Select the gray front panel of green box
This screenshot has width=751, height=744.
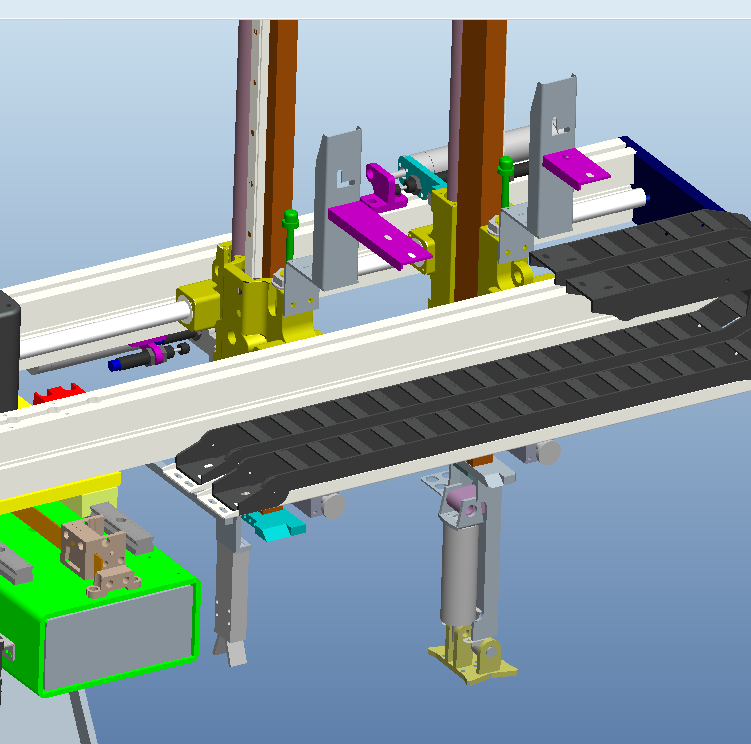[118, 636]
